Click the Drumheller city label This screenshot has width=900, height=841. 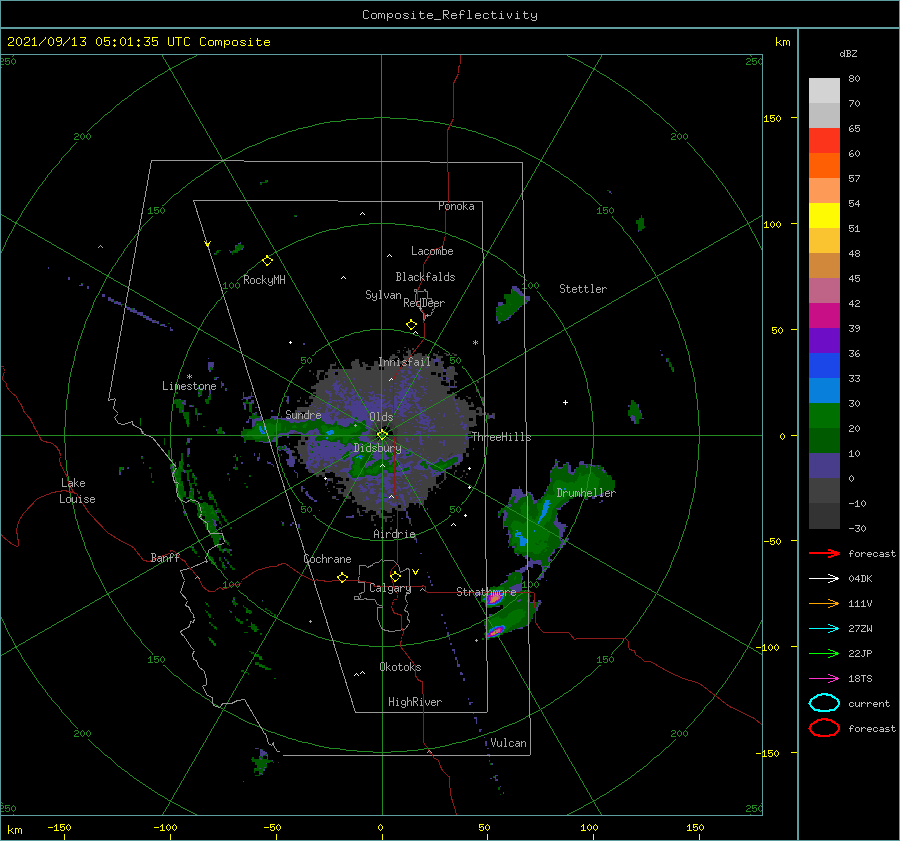(x=586, y=493)
